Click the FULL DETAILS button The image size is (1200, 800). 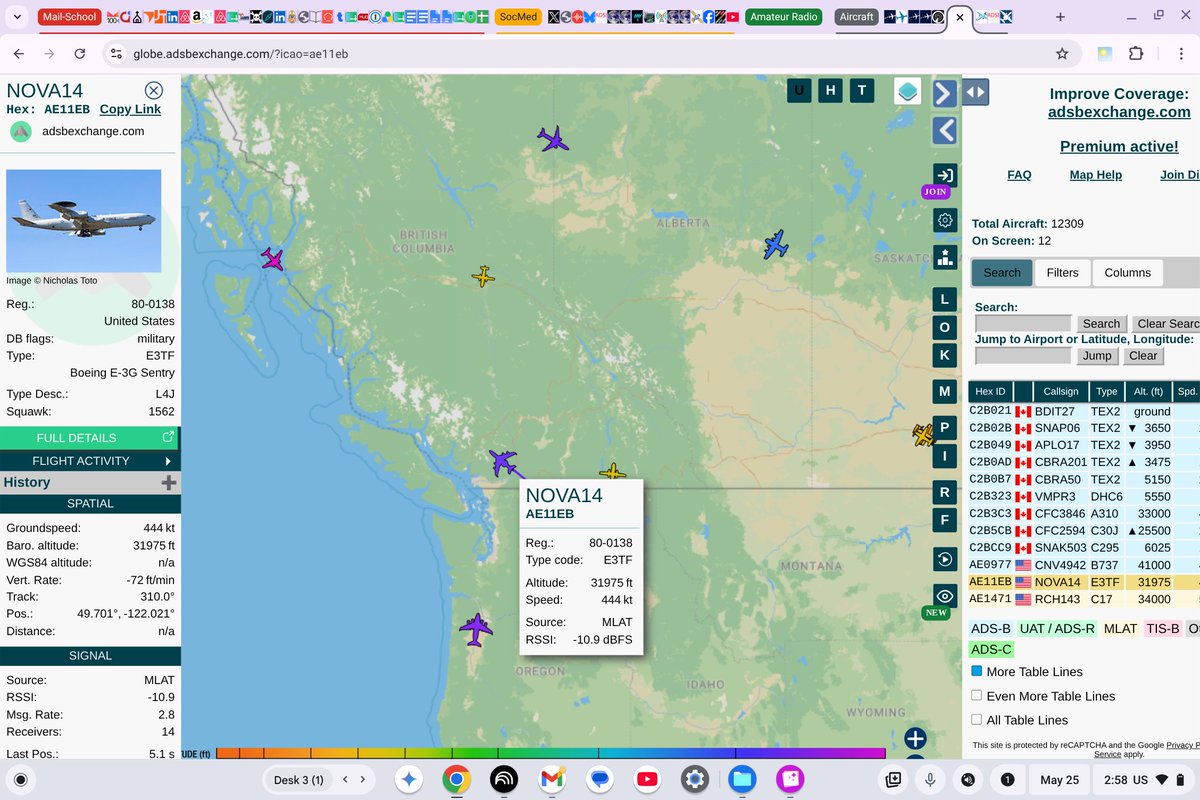pyautogui.click(x=90, y=437)
